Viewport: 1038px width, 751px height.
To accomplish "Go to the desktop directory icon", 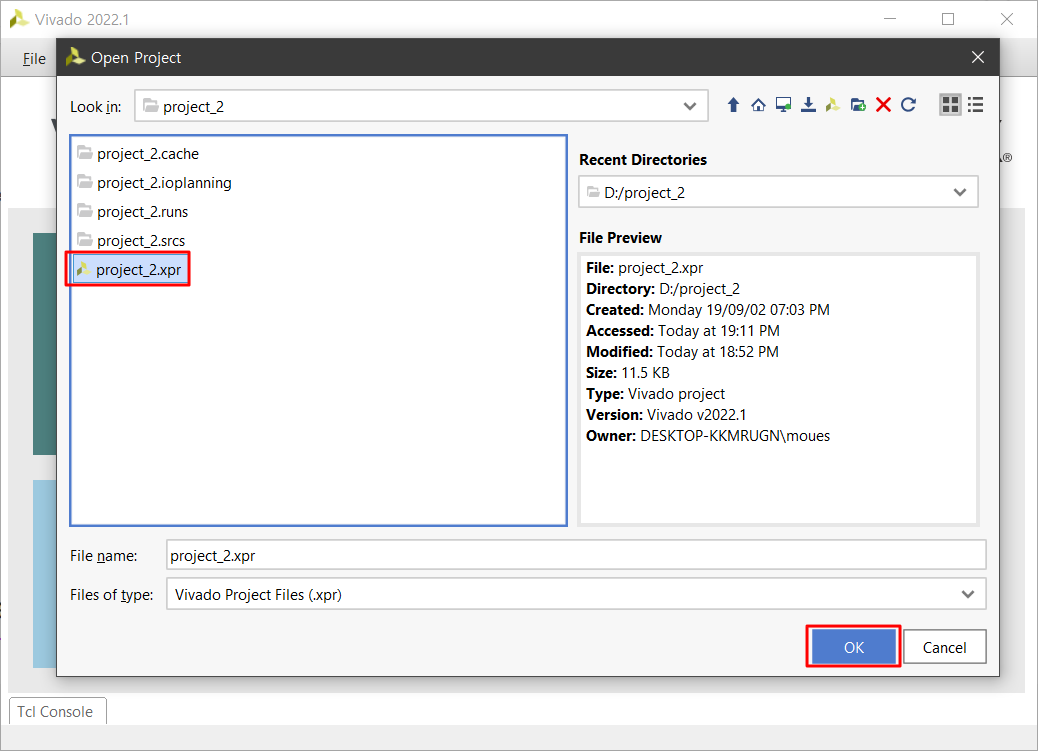I will [783, 105].
